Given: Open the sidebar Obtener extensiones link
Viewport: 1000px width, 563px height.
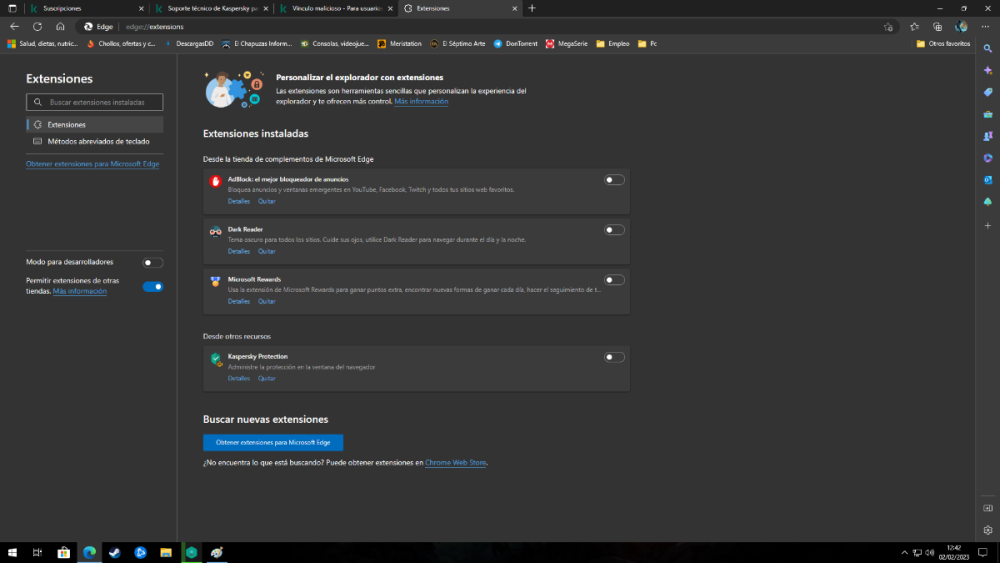Looking at the screenshot, I should tap(92, 164).
